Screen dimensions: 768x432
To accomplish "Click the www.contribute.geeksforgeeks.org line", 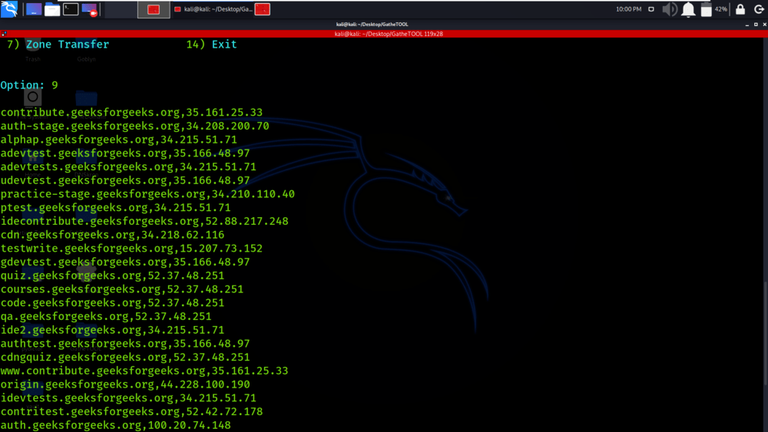I will click(x=144, y=371).
